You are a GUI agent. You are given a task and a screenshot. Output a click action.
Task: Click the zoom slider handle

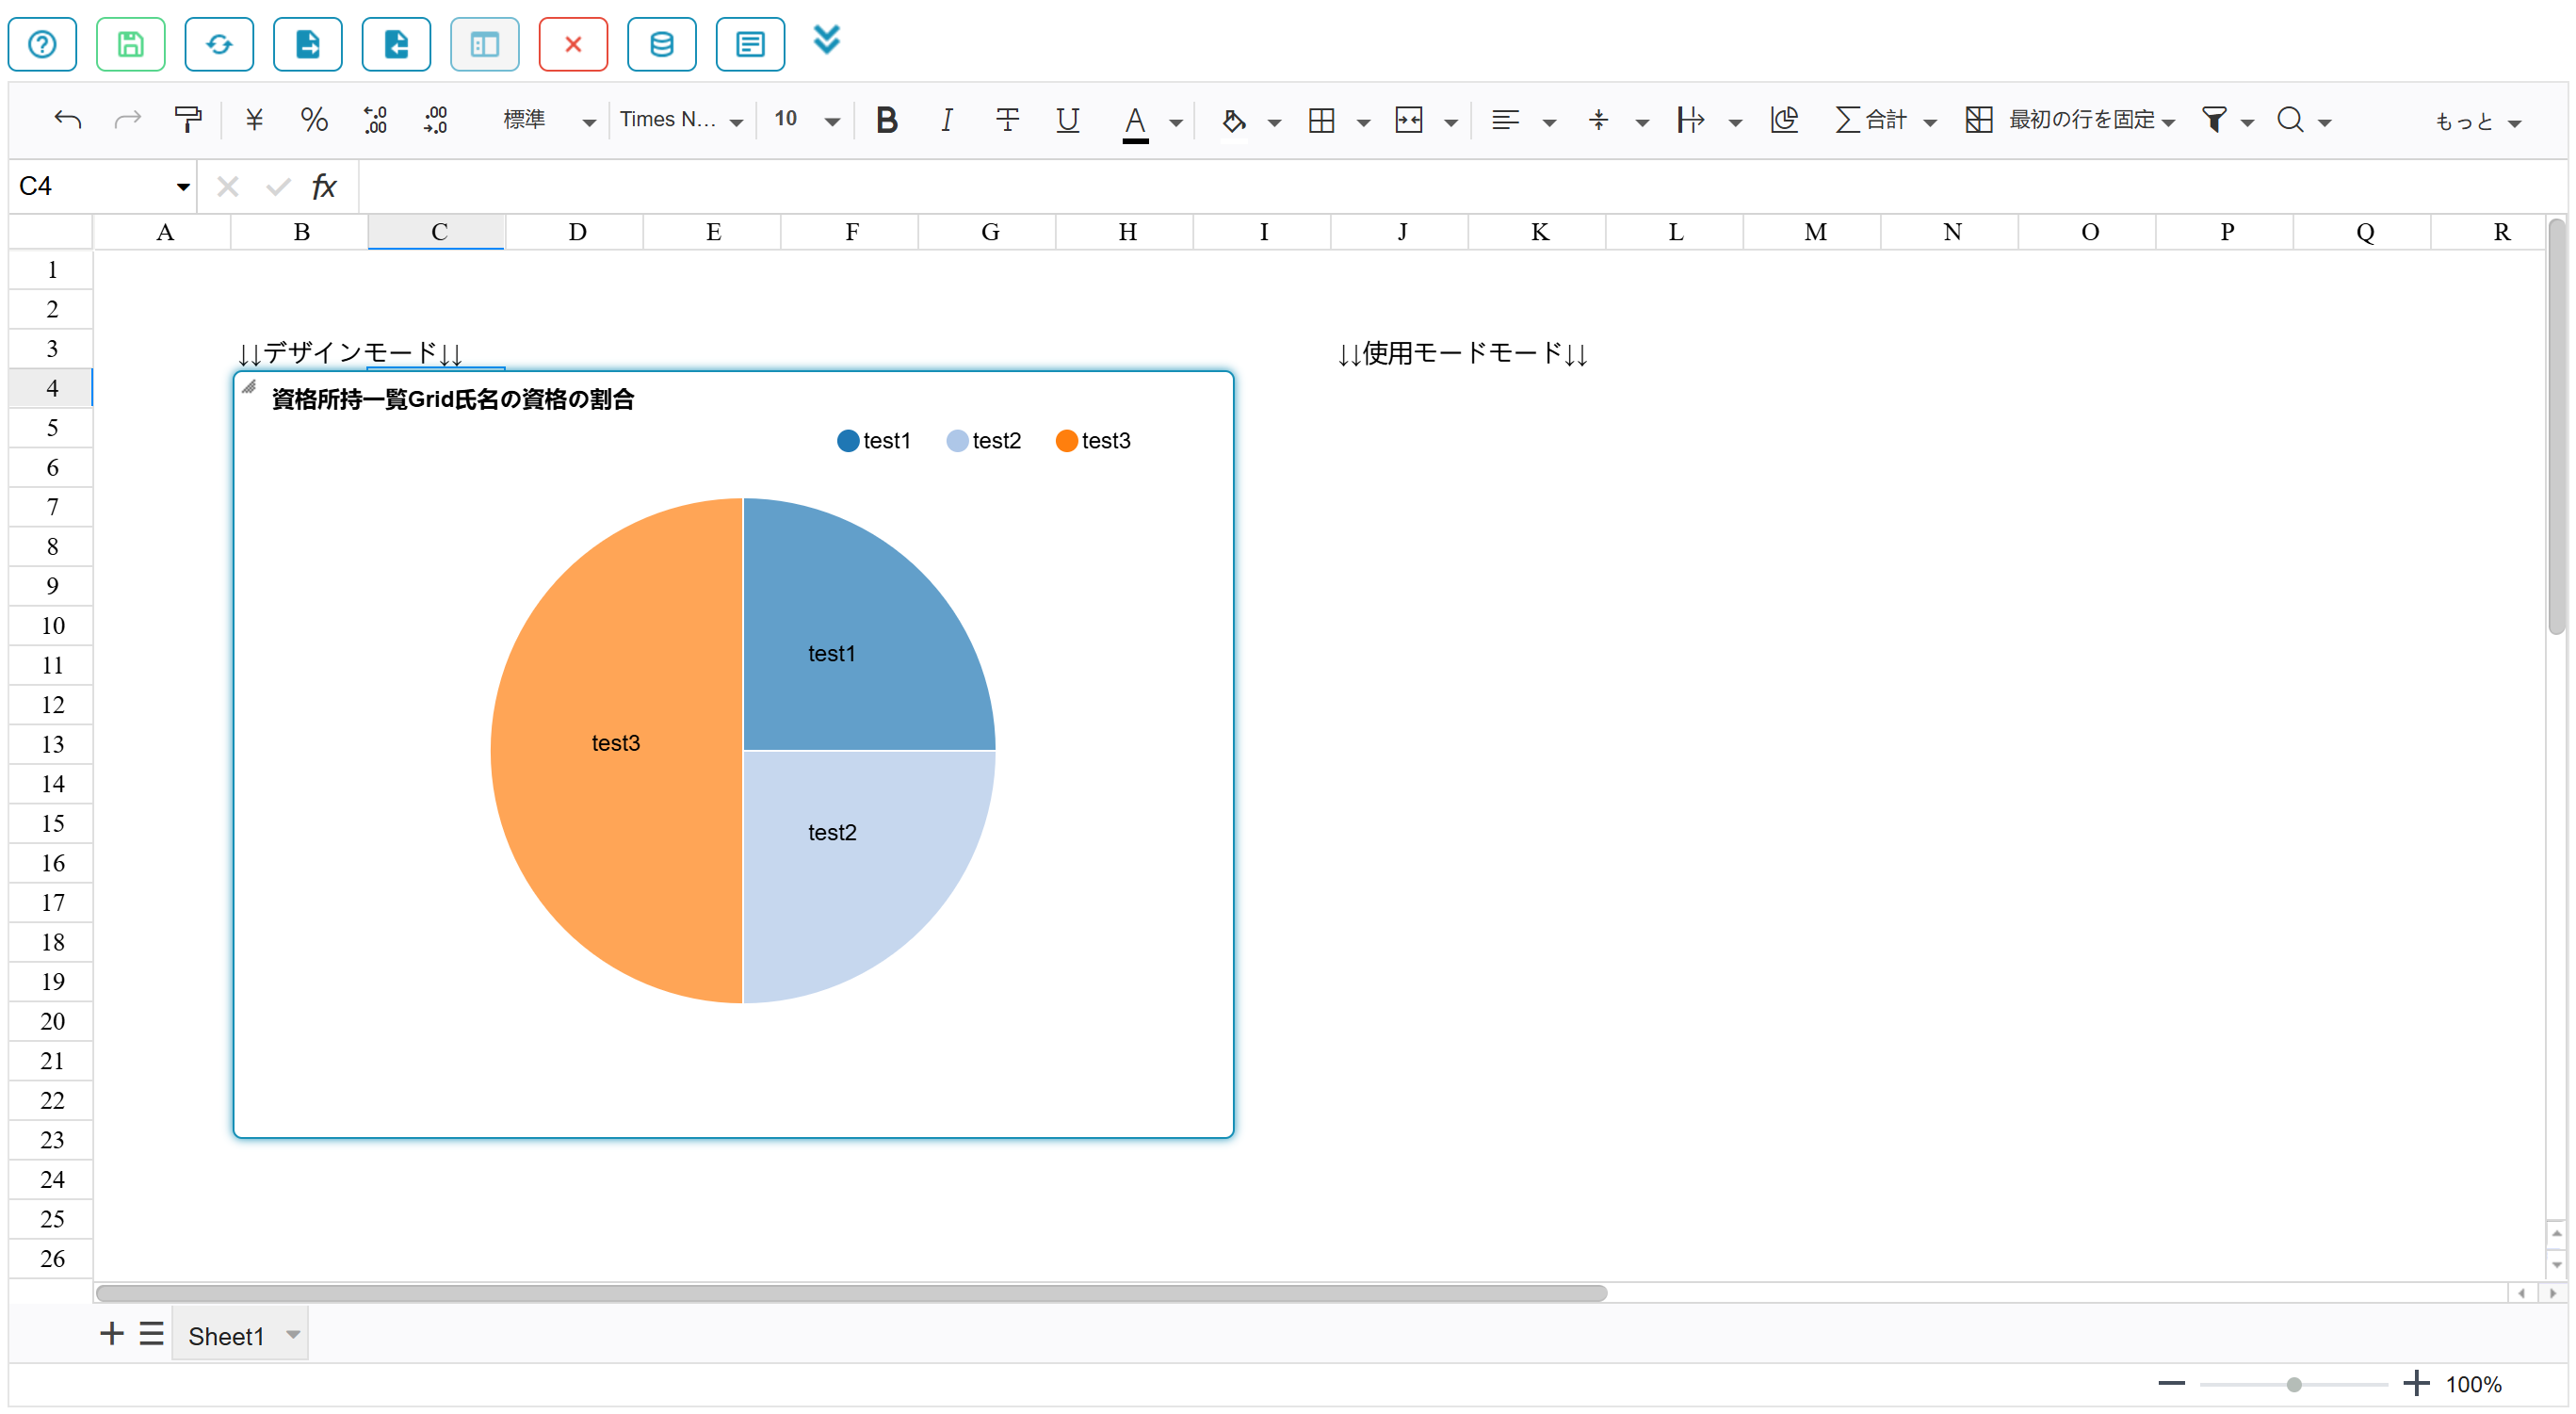pyautogui.click(x=2294, y=1385)
